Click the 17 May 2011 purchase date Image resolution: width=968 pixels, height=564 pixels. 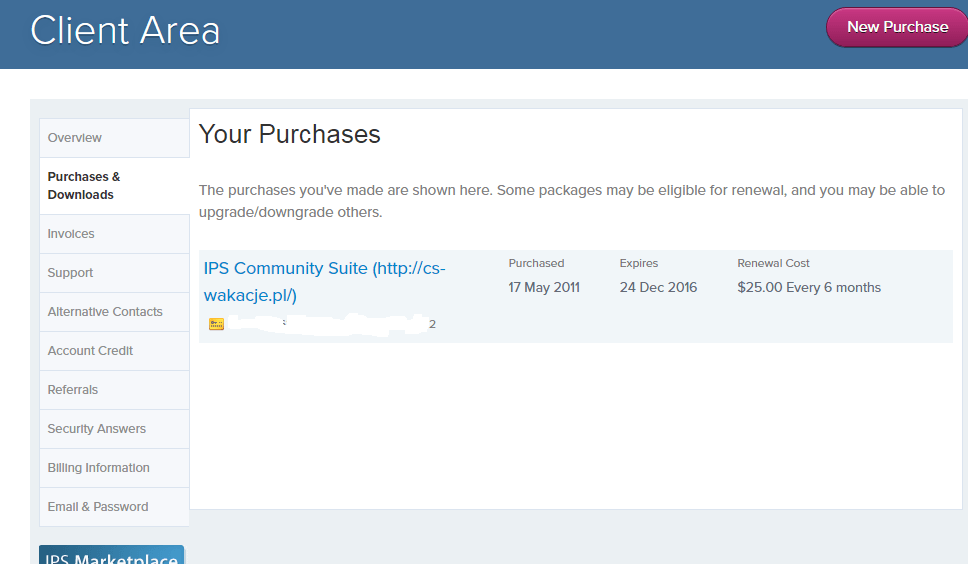click(544, 288)
